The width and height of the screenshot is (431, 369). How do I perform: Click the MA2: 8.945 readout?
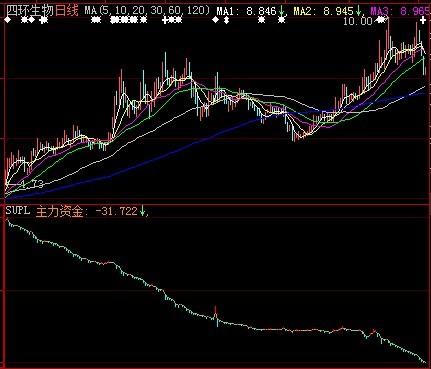323,12
